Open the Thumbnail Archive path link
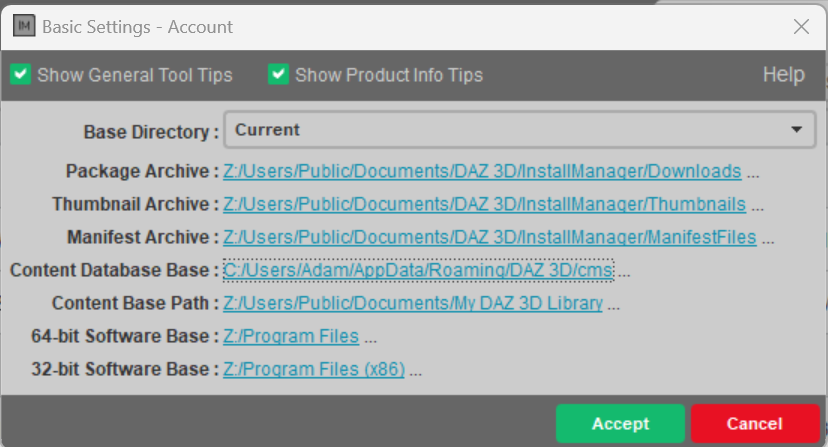Image resolution: width=828 pixels, height=447 pixels. point(484,204)
